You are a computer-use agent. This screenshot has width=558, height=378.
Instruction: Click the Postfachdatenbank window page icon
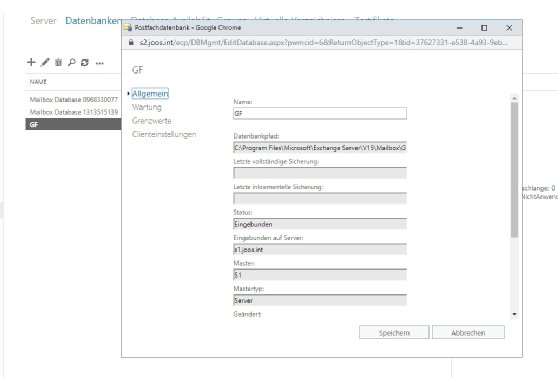127,27
